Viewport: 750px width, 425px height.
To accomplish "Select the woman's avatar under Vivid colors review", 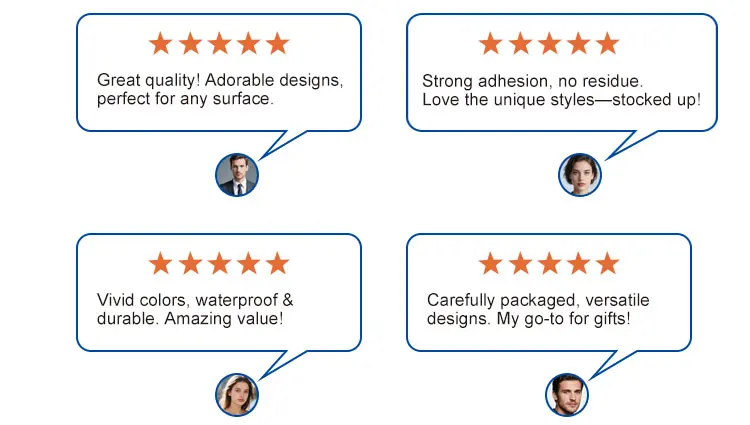I will click(x=237, y=394).
